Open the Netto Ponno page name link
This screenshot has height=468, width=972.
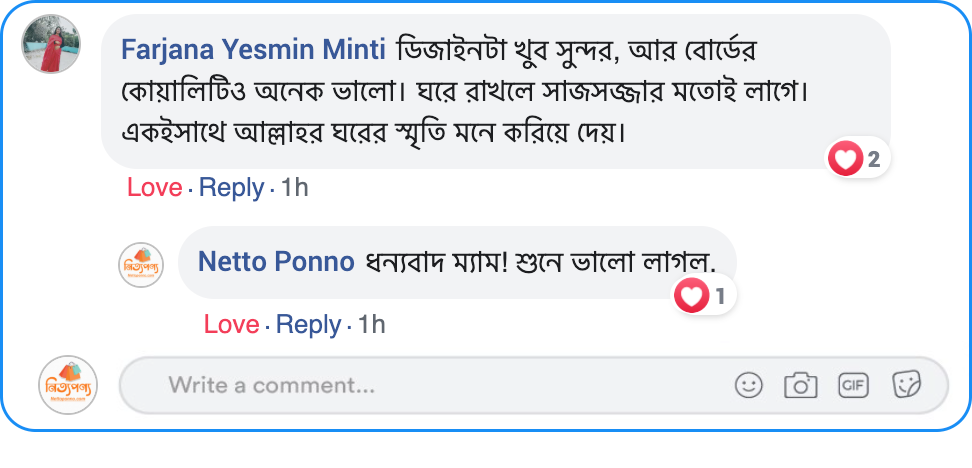[276, 262]
